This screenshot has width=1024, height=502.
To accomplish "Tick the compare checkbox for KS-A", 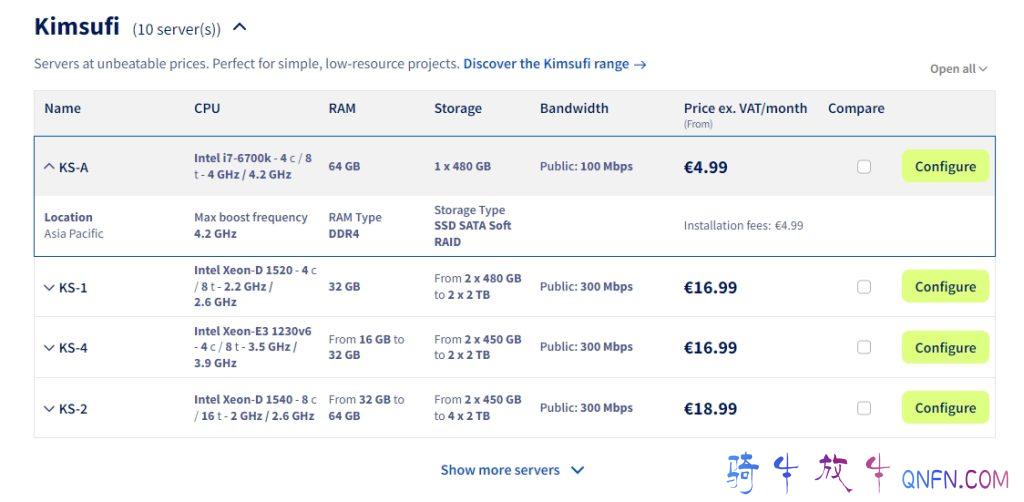I will (864, 167).
